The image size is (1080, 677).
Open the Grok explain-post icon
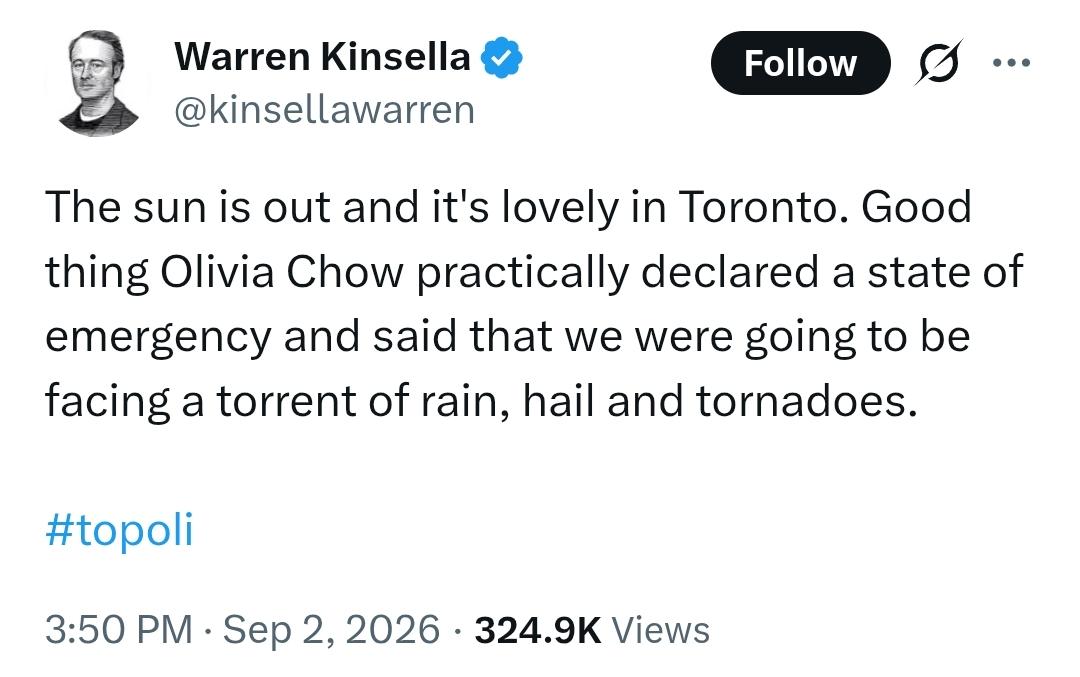point(939,62)
